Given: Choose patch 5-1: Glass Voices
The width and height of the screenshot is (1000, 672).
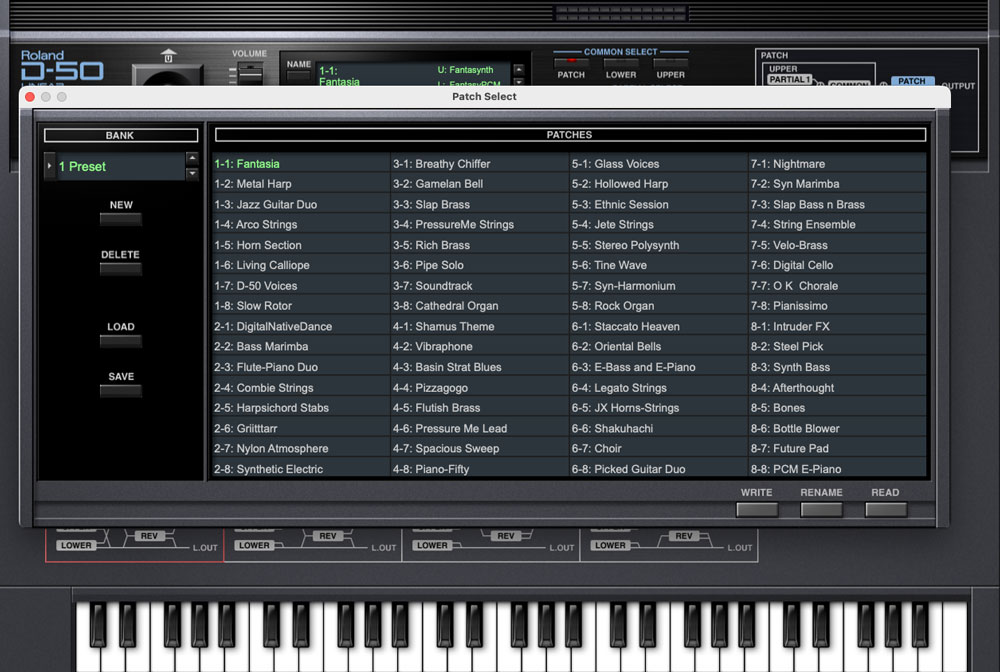Looking at the screenshot, I should (658, 164).
